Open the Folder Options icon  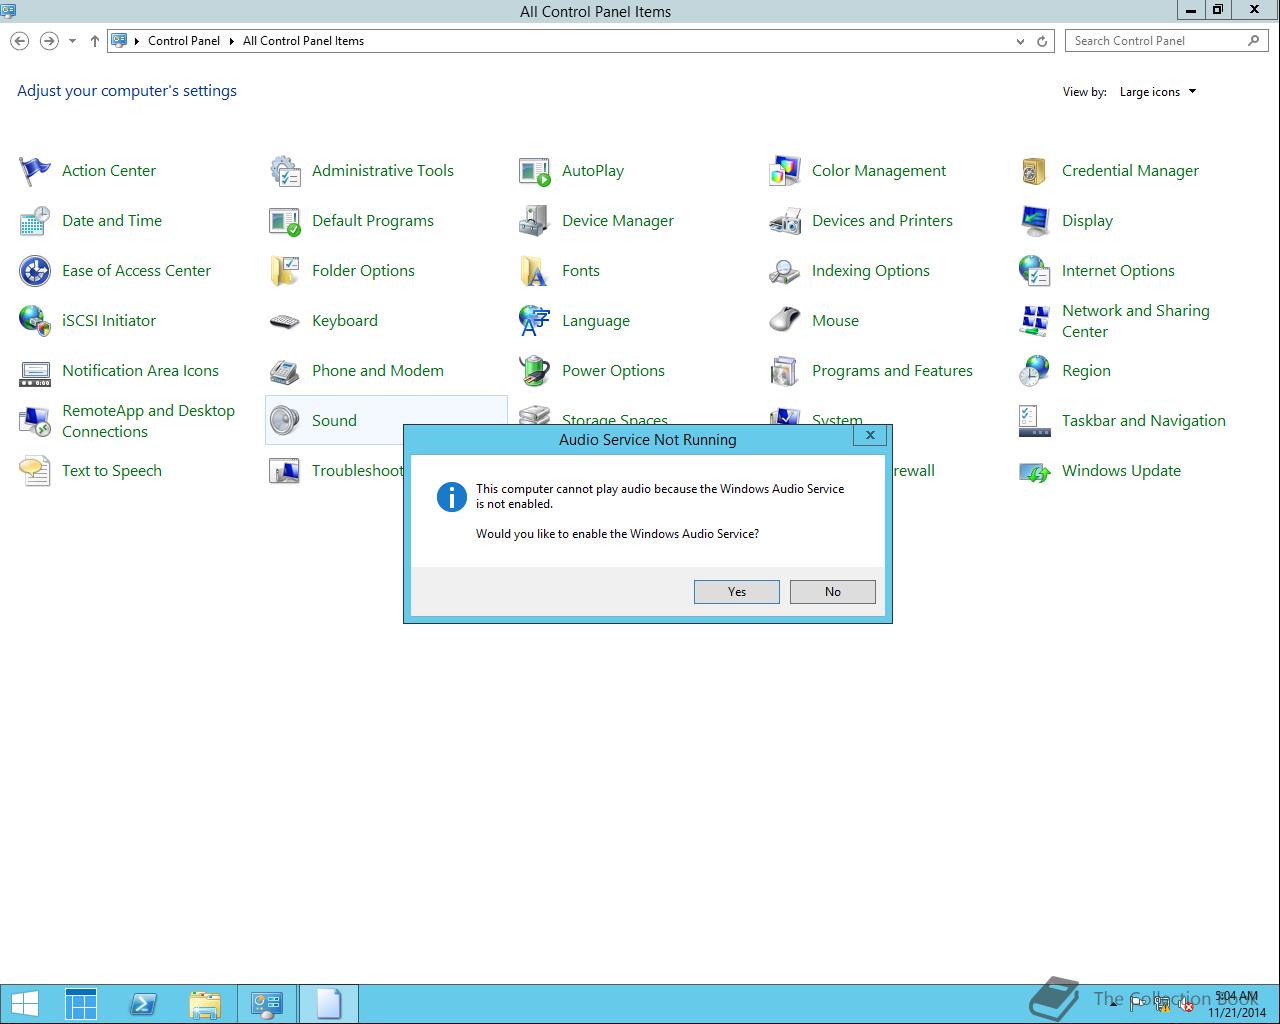coord(285,271)
